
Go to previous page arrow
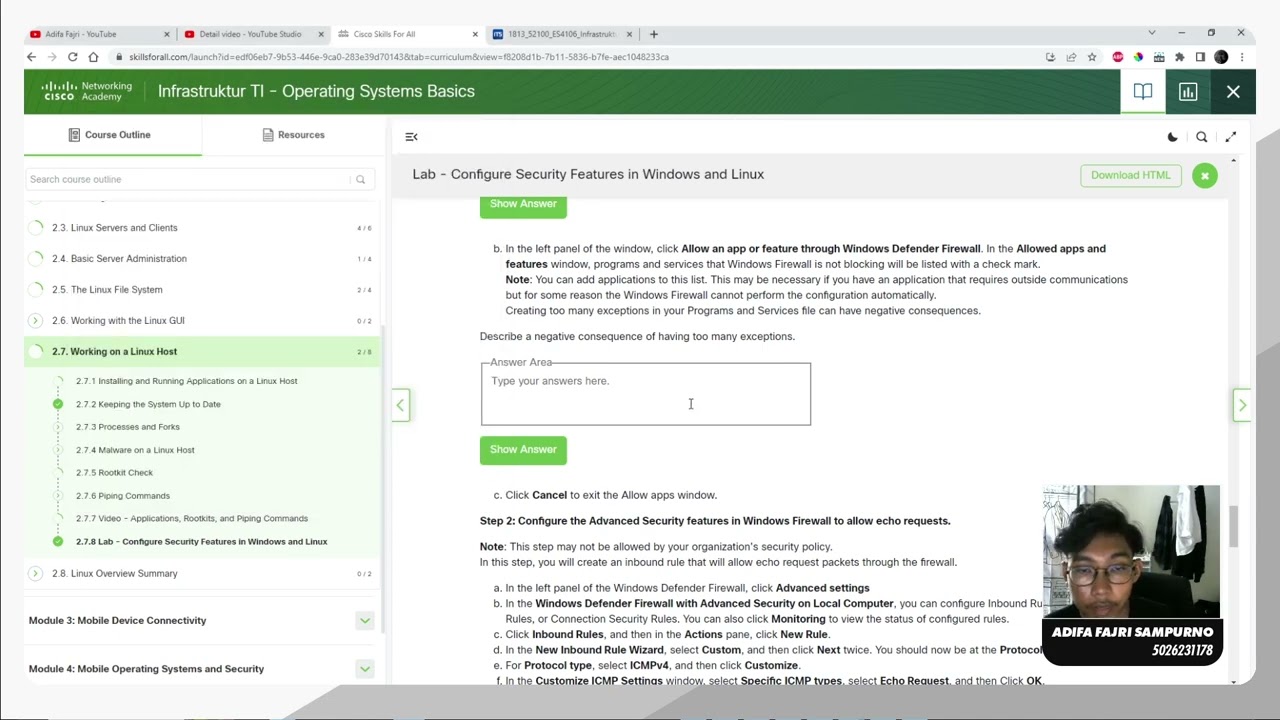400,405
